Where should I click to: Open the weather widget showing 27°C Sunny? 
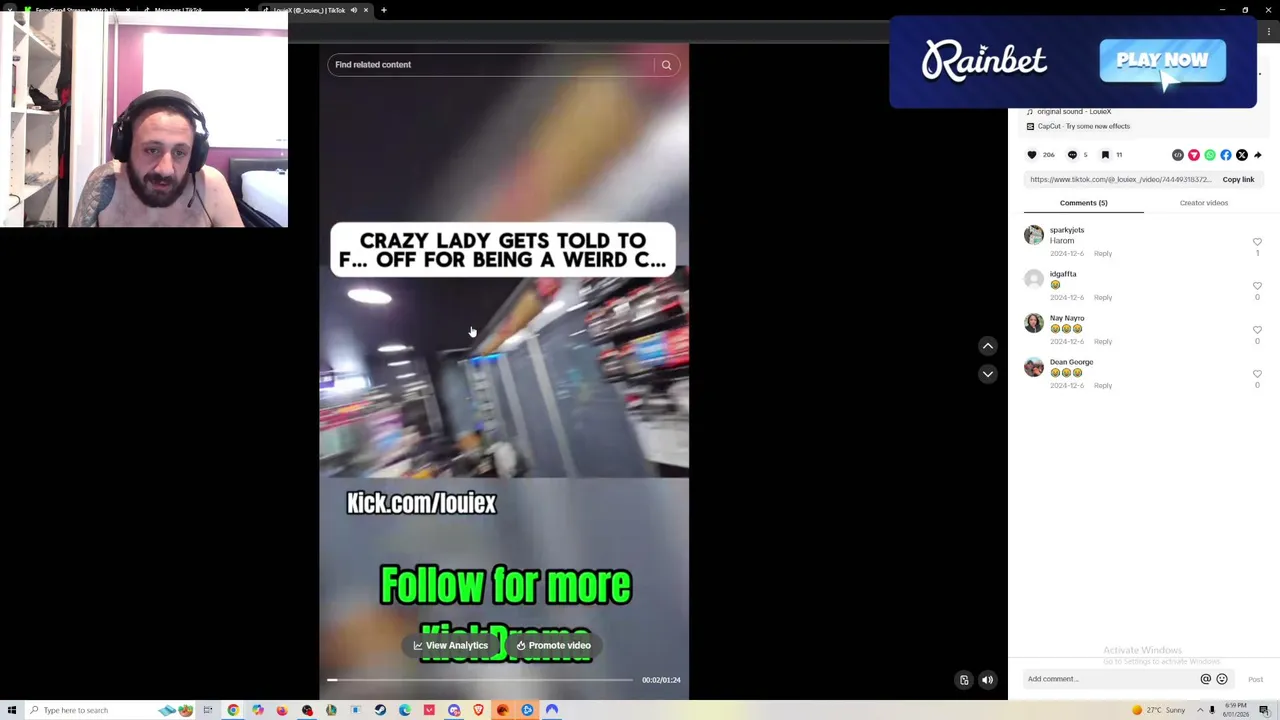[x=1158, y=710]
